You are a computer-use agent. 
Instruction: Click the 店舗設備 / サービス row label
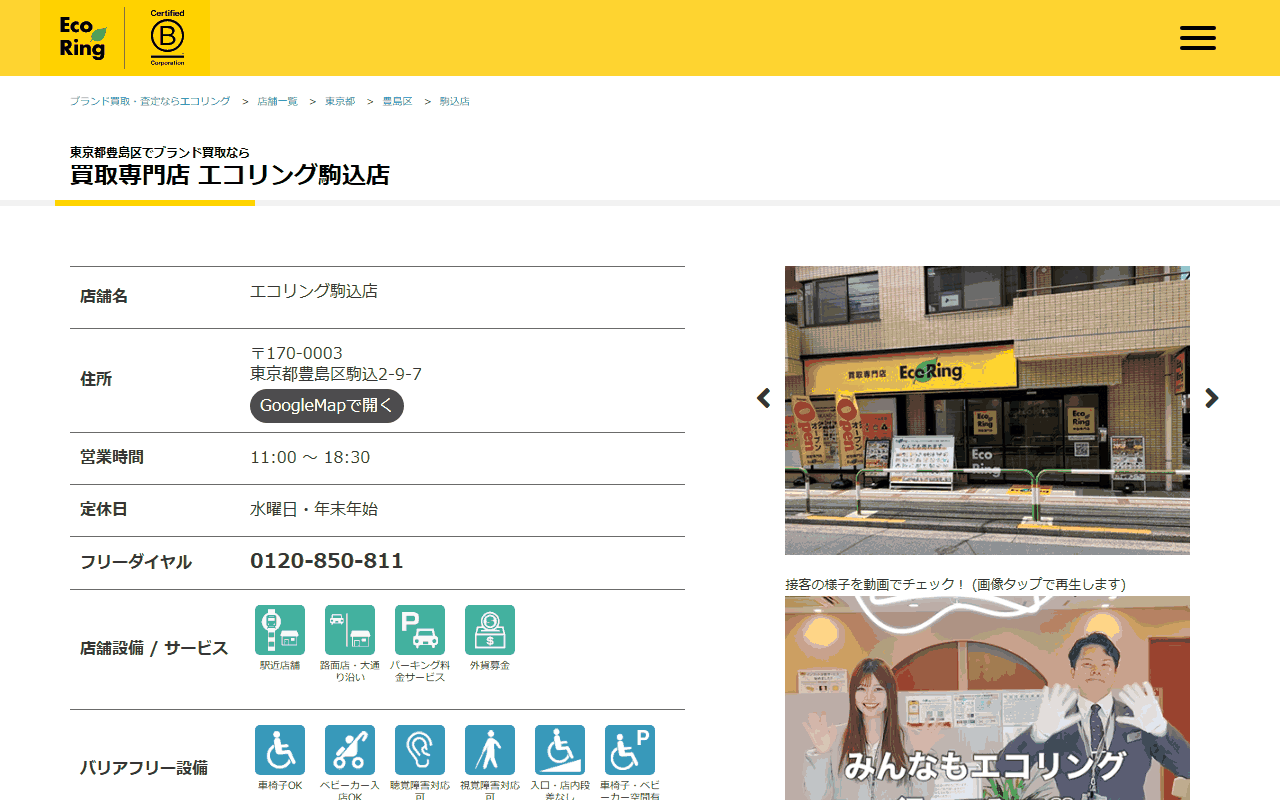click(154, 648)
